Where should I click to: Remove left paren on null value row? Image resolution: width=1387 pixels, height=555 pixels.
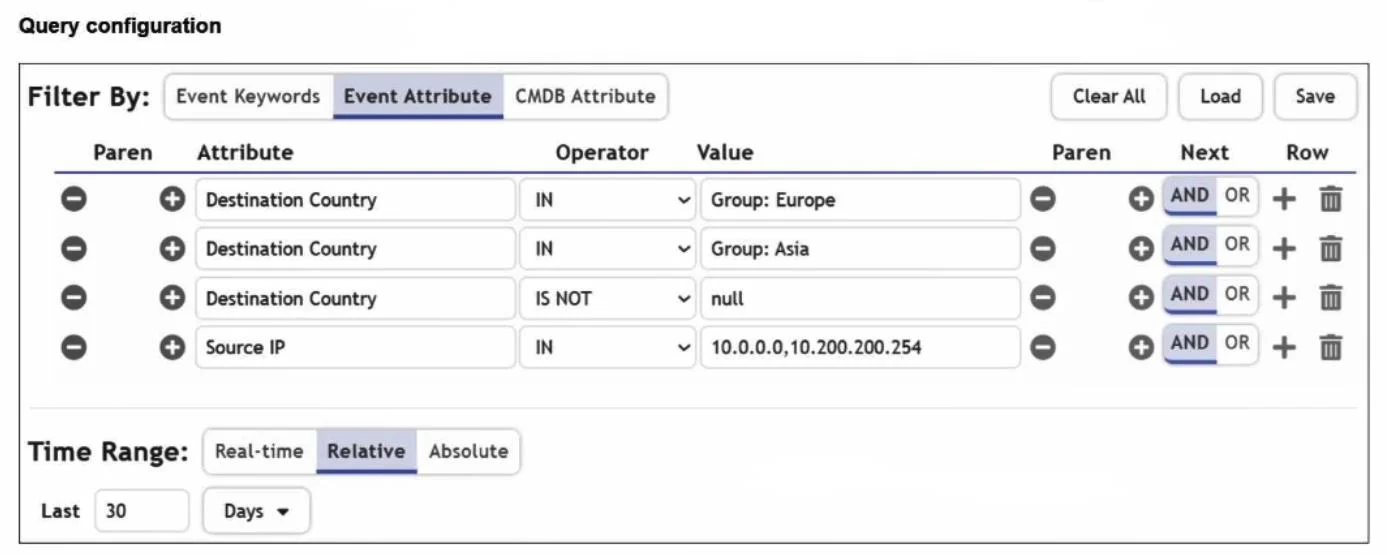coord(74,298)
